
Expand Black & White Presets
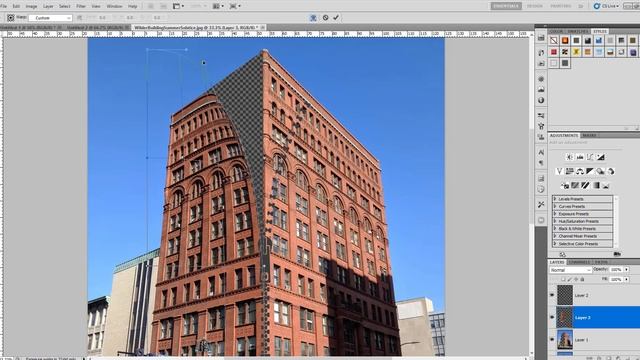pos(555,229)
